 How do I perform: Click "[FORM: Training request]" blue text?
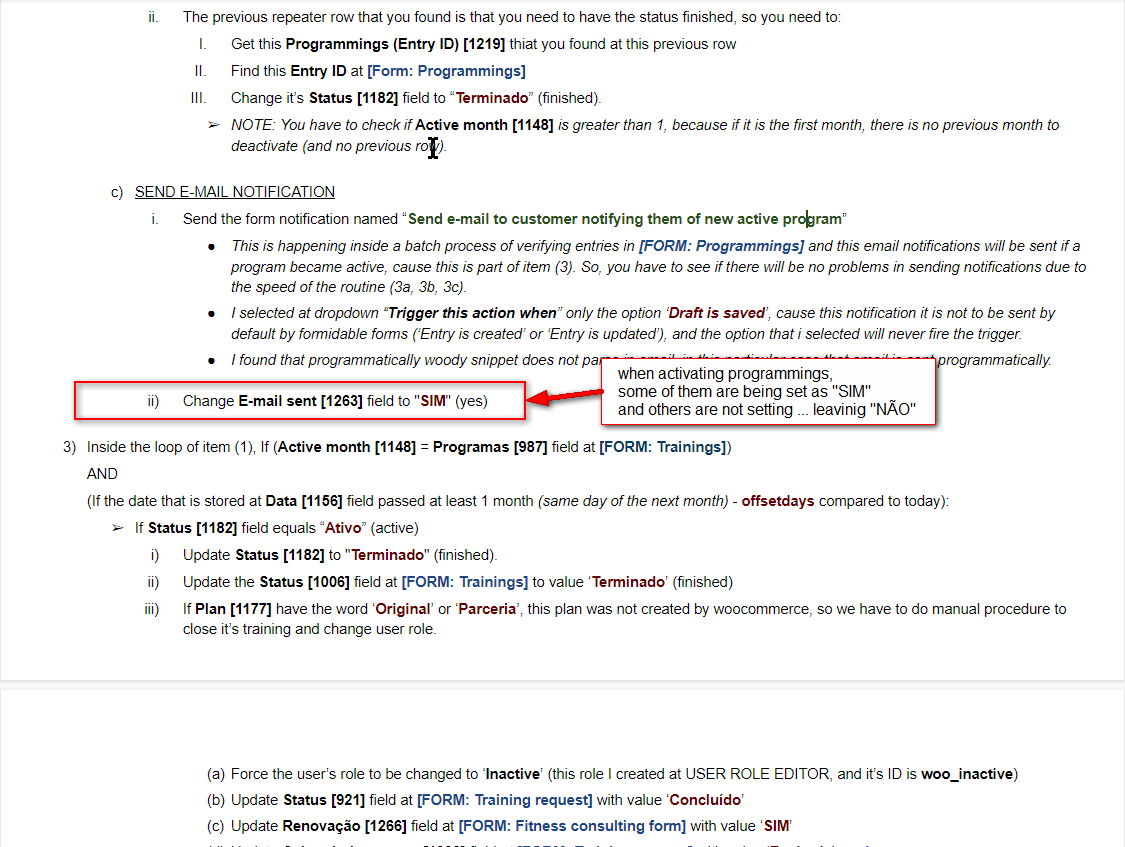pos(504,800)
